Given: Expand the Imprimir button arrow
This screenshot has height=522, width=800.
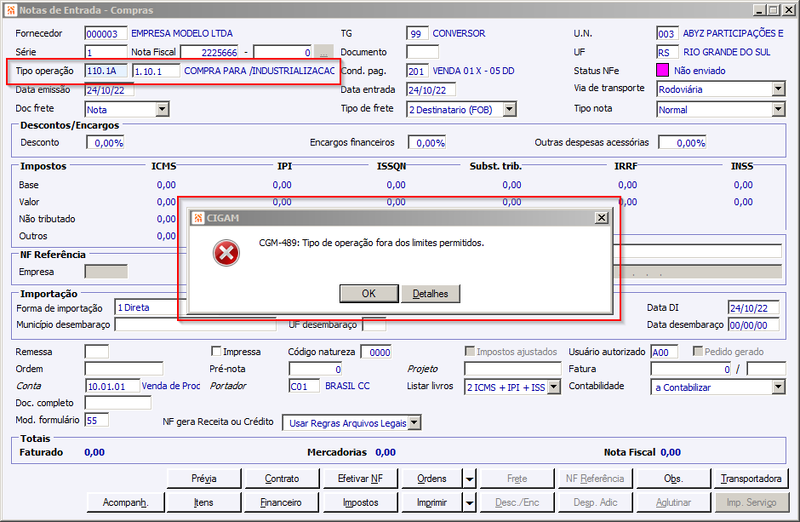Looking at the screenshot, I should pyautogui.click(x=469, y=503).
